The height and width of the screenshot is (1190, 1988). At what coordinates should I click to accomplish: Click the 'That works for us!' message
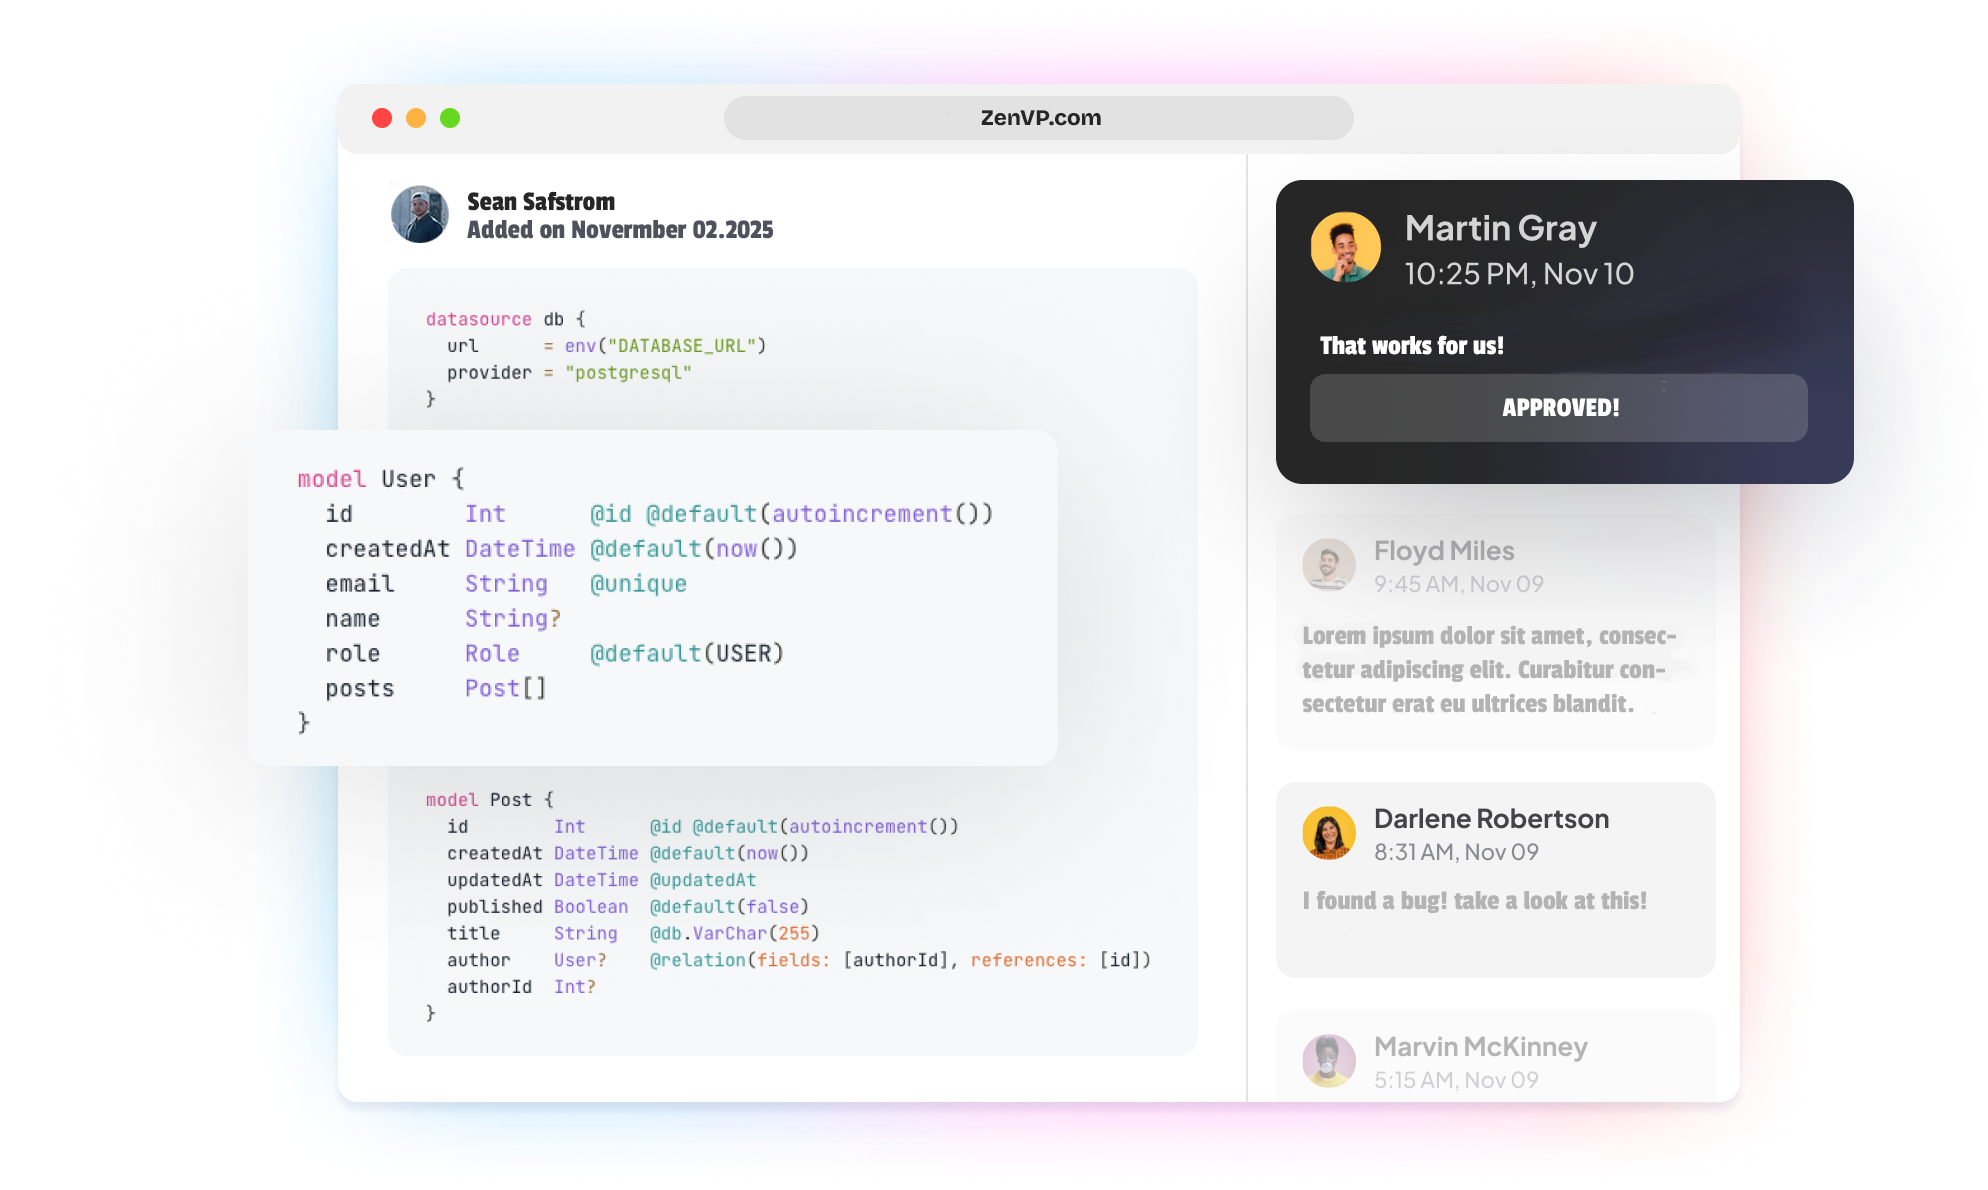point(1412,346)
